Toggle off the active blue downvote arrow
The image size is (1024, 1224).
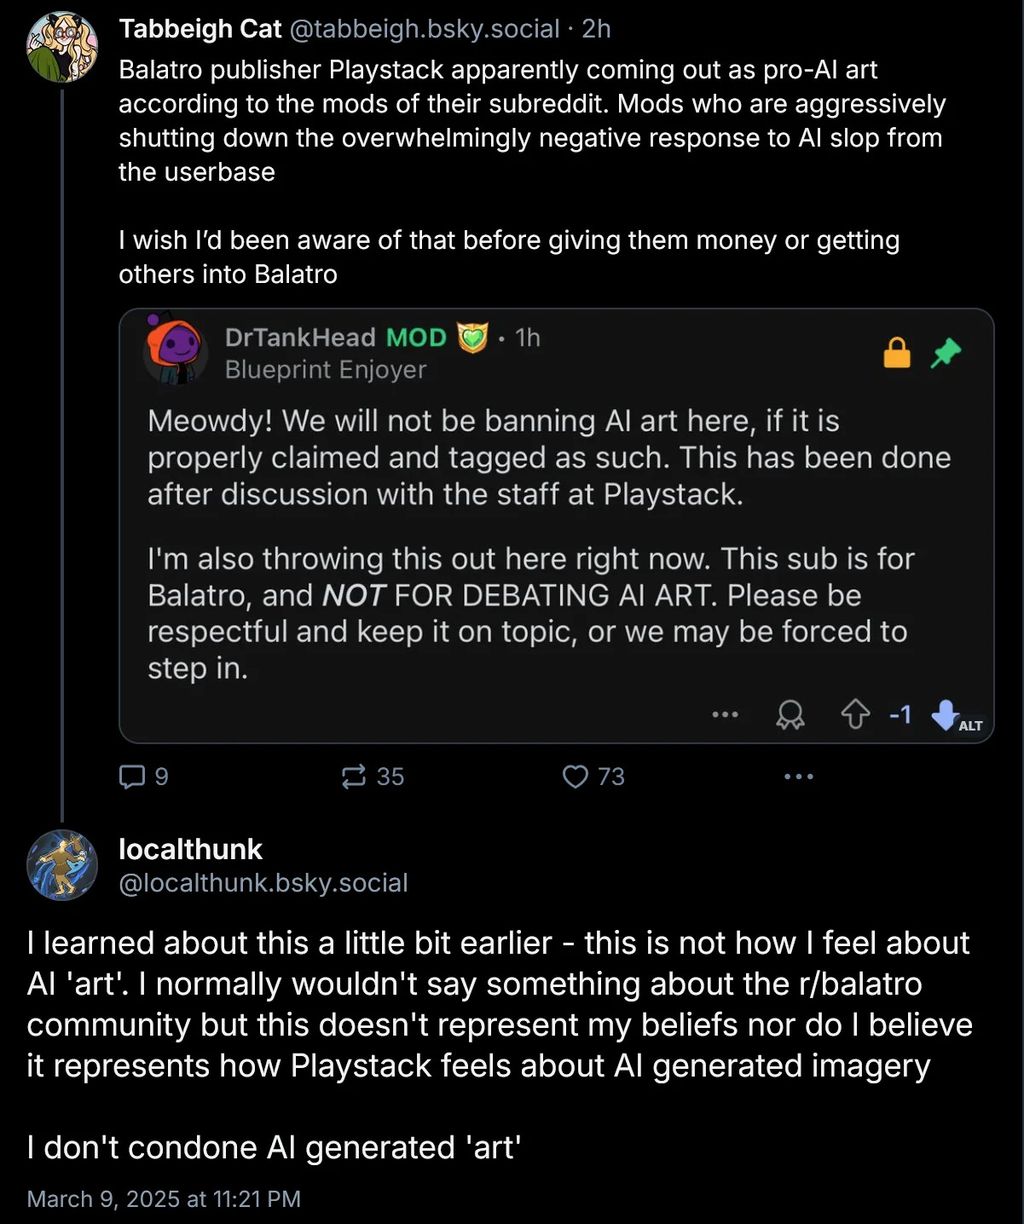tap(944, 714)
